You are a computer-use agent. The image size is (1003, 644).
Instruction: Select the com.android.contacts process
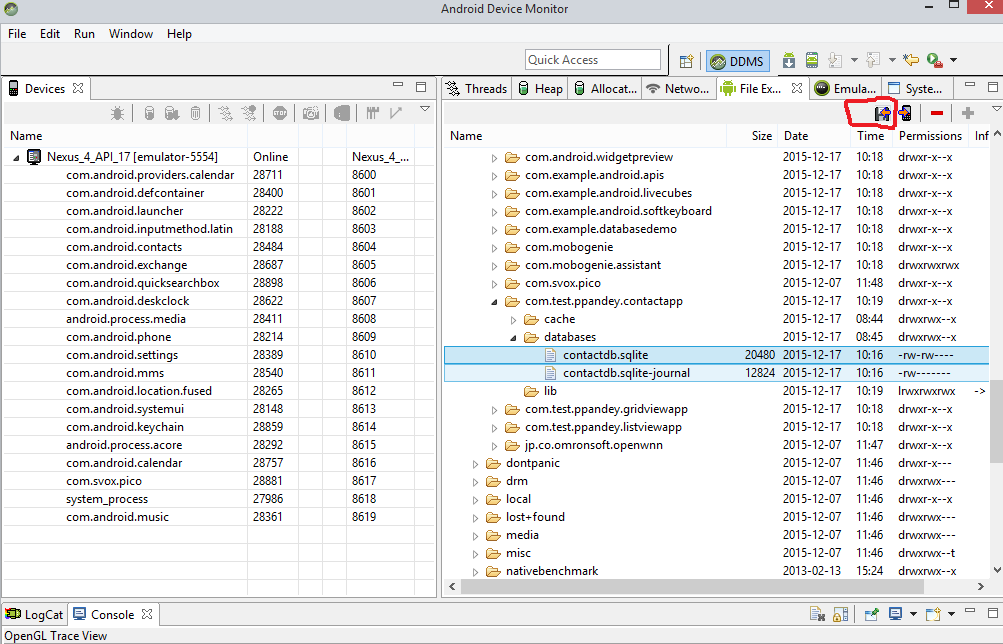124,247
